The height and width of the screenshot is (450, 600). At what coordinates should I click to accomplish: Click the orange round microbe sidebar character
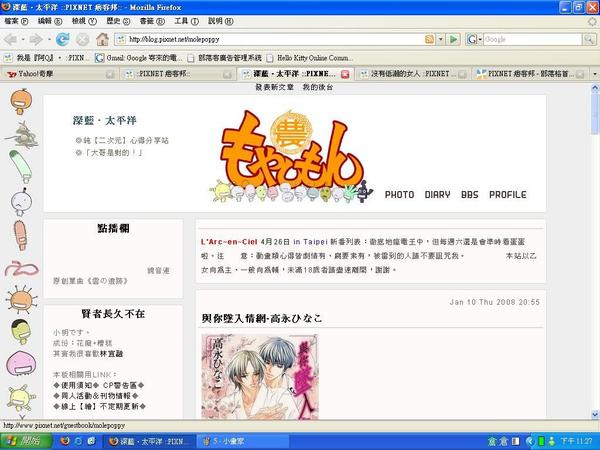tap(21, 101)
